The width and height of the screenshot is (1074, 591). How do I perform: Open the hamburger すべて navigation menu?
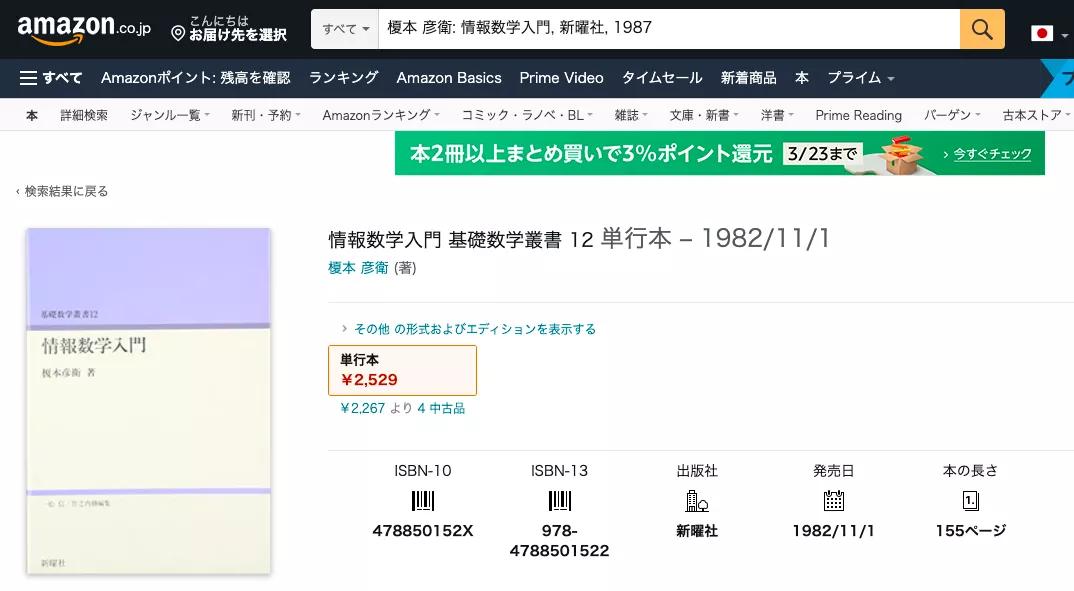point(28,77)
